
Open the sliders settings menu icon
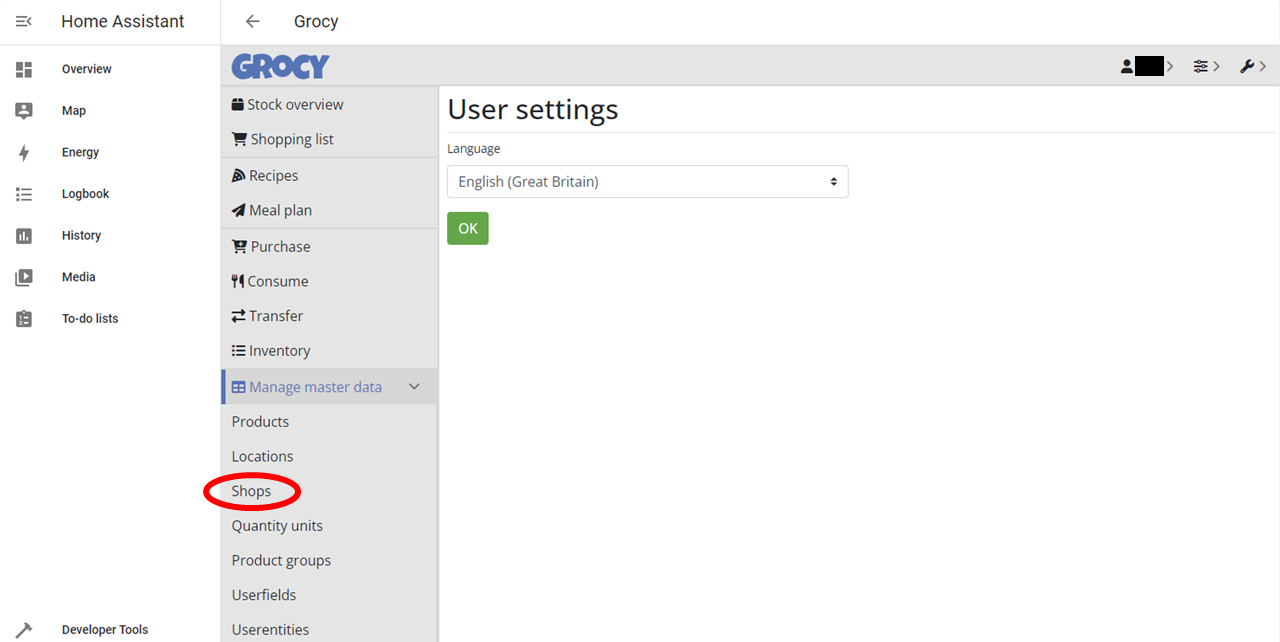pyautogui.click(x=1200, y=66)
